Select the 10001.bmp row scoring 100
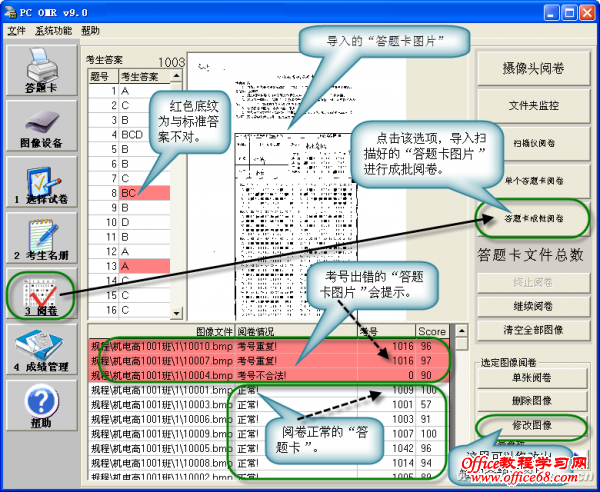 point(269,390)
